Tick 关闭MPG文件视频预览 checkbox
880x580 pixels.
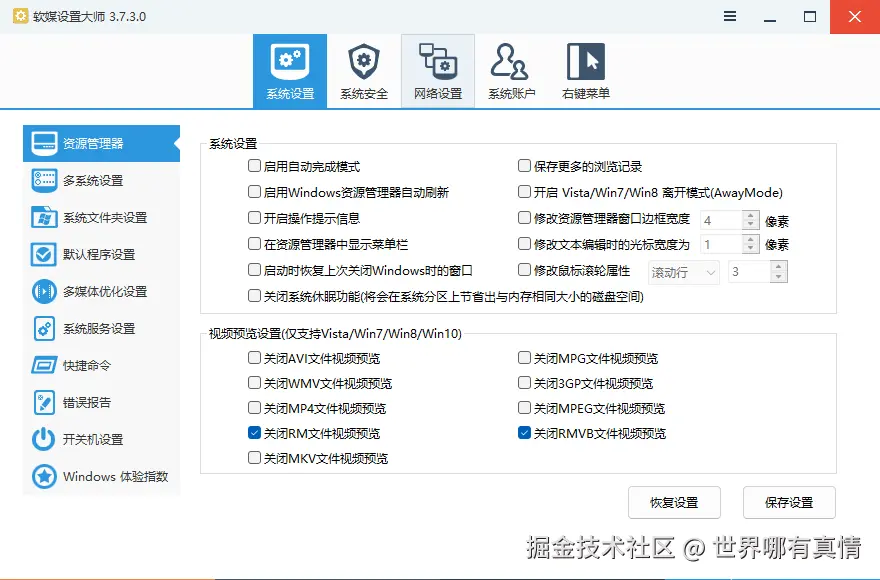pyautogui.click(x=524, y=358)
